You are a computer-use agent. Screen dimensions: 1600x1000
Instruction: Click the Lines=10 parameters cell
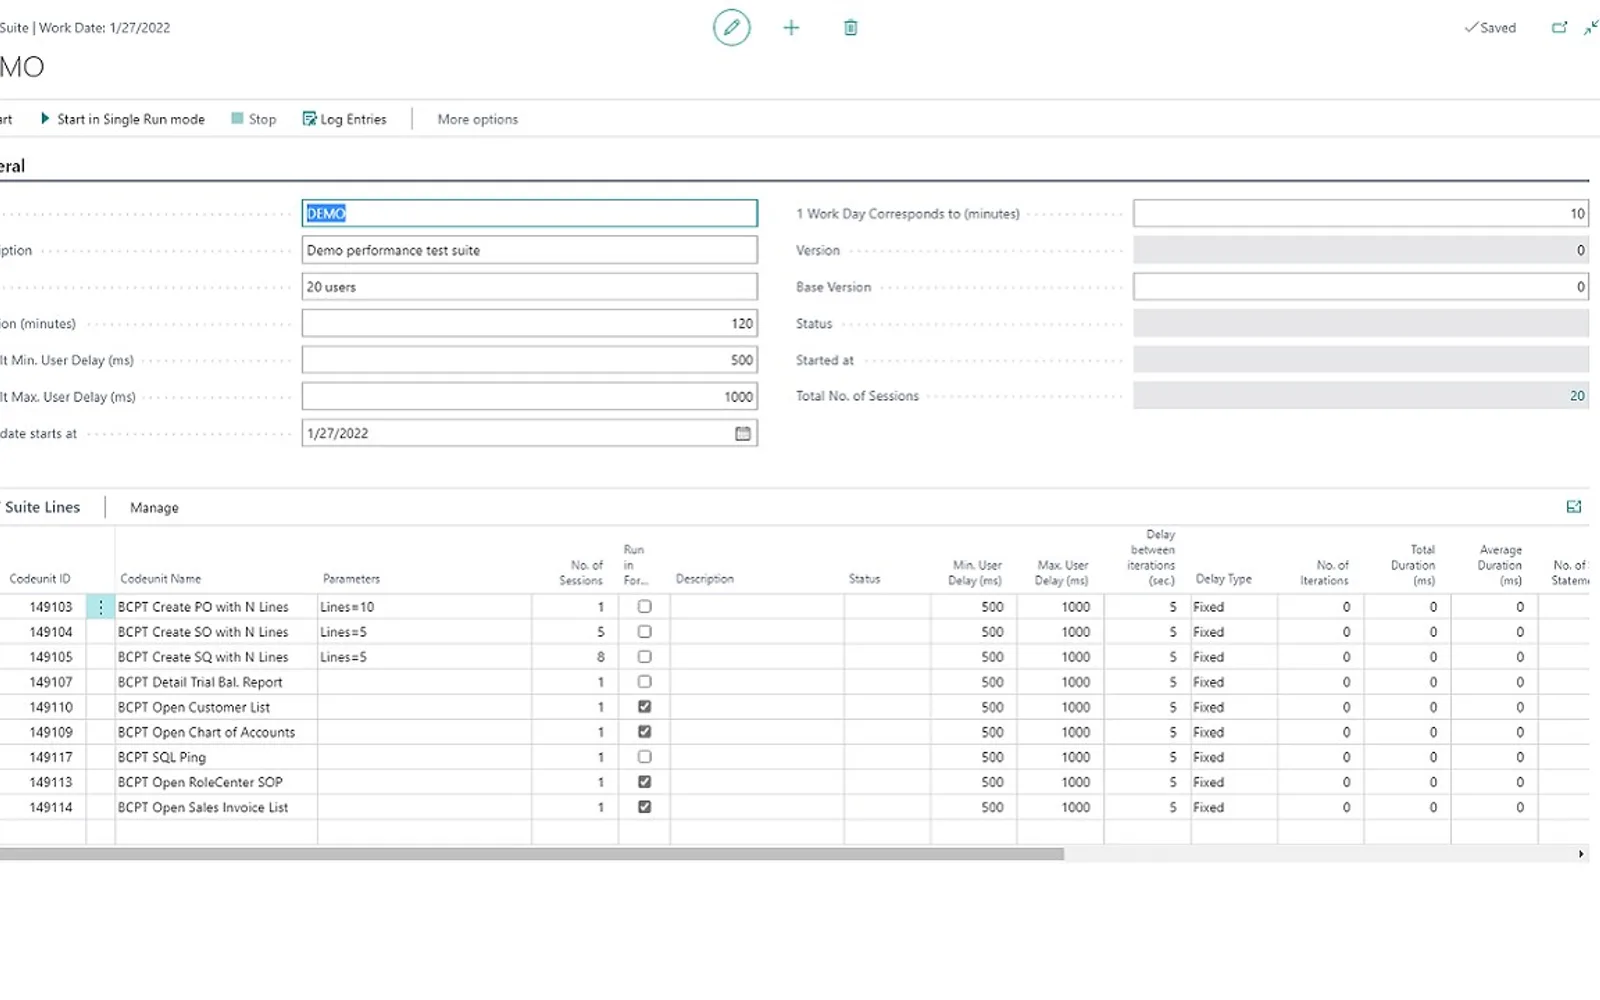424,607
